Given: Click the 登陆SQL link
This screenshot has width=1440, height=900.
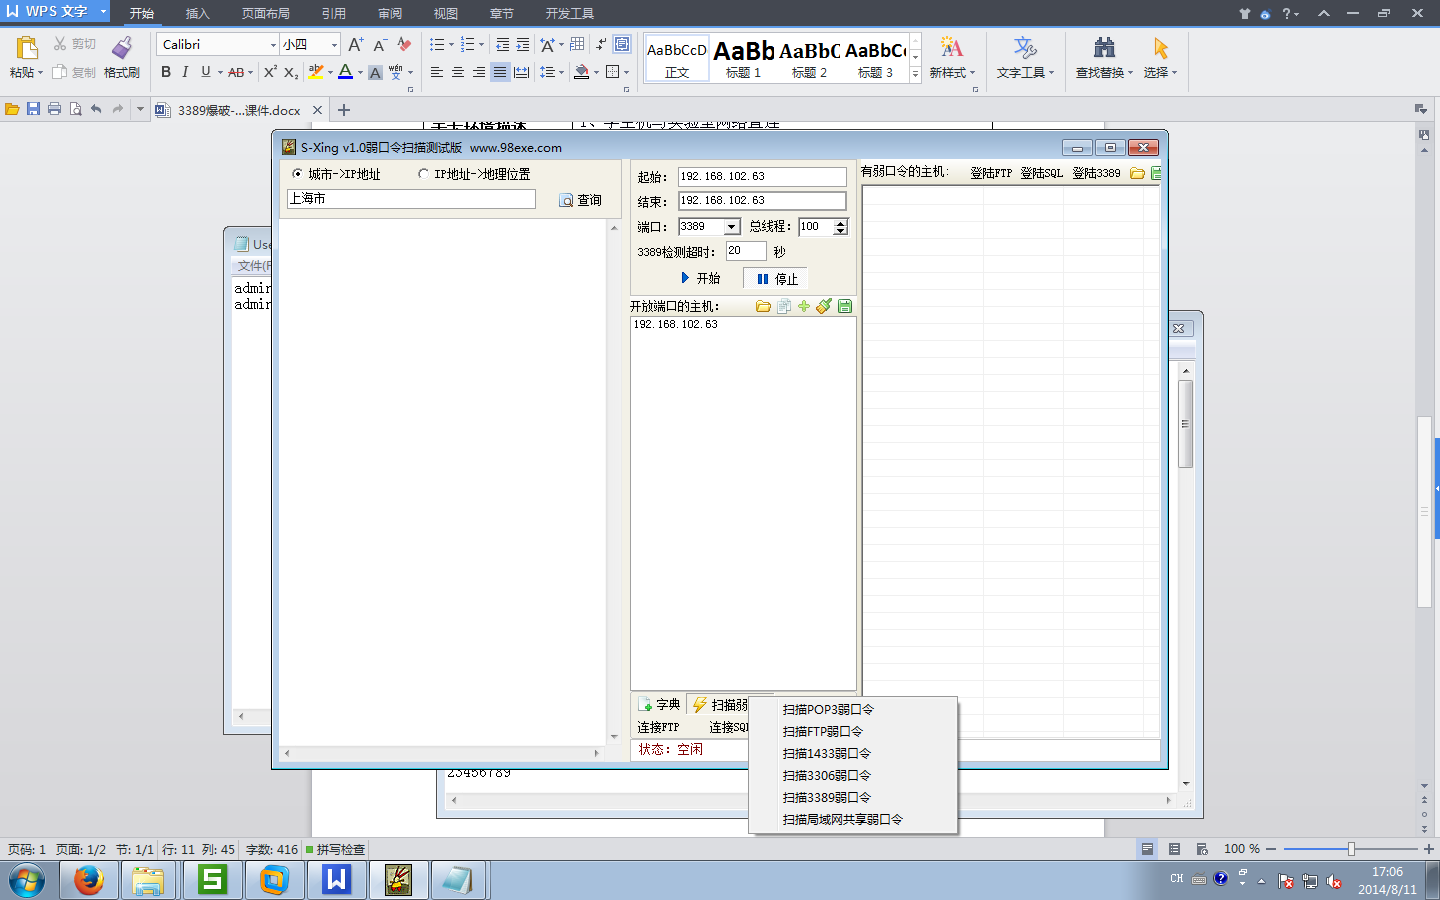Looking at the screenshot, I should (x=1041, y=173).
